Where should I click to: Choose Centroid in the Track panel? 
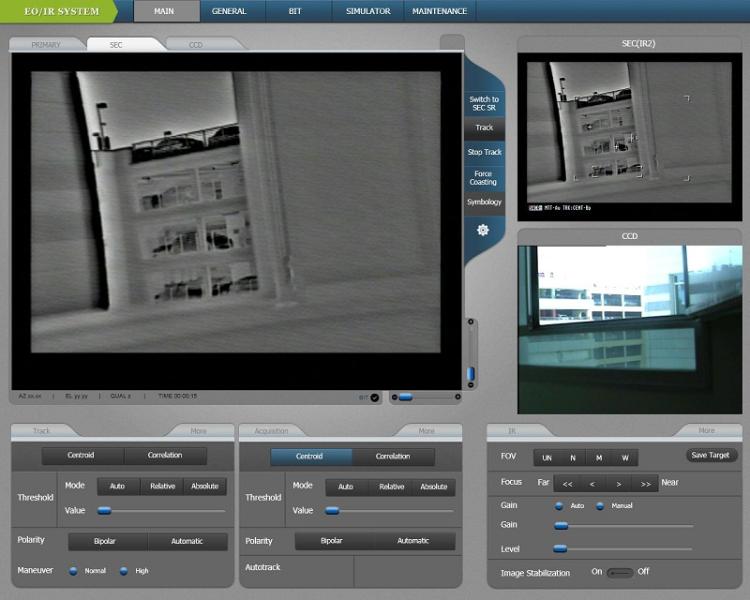(x=83, y=456)
